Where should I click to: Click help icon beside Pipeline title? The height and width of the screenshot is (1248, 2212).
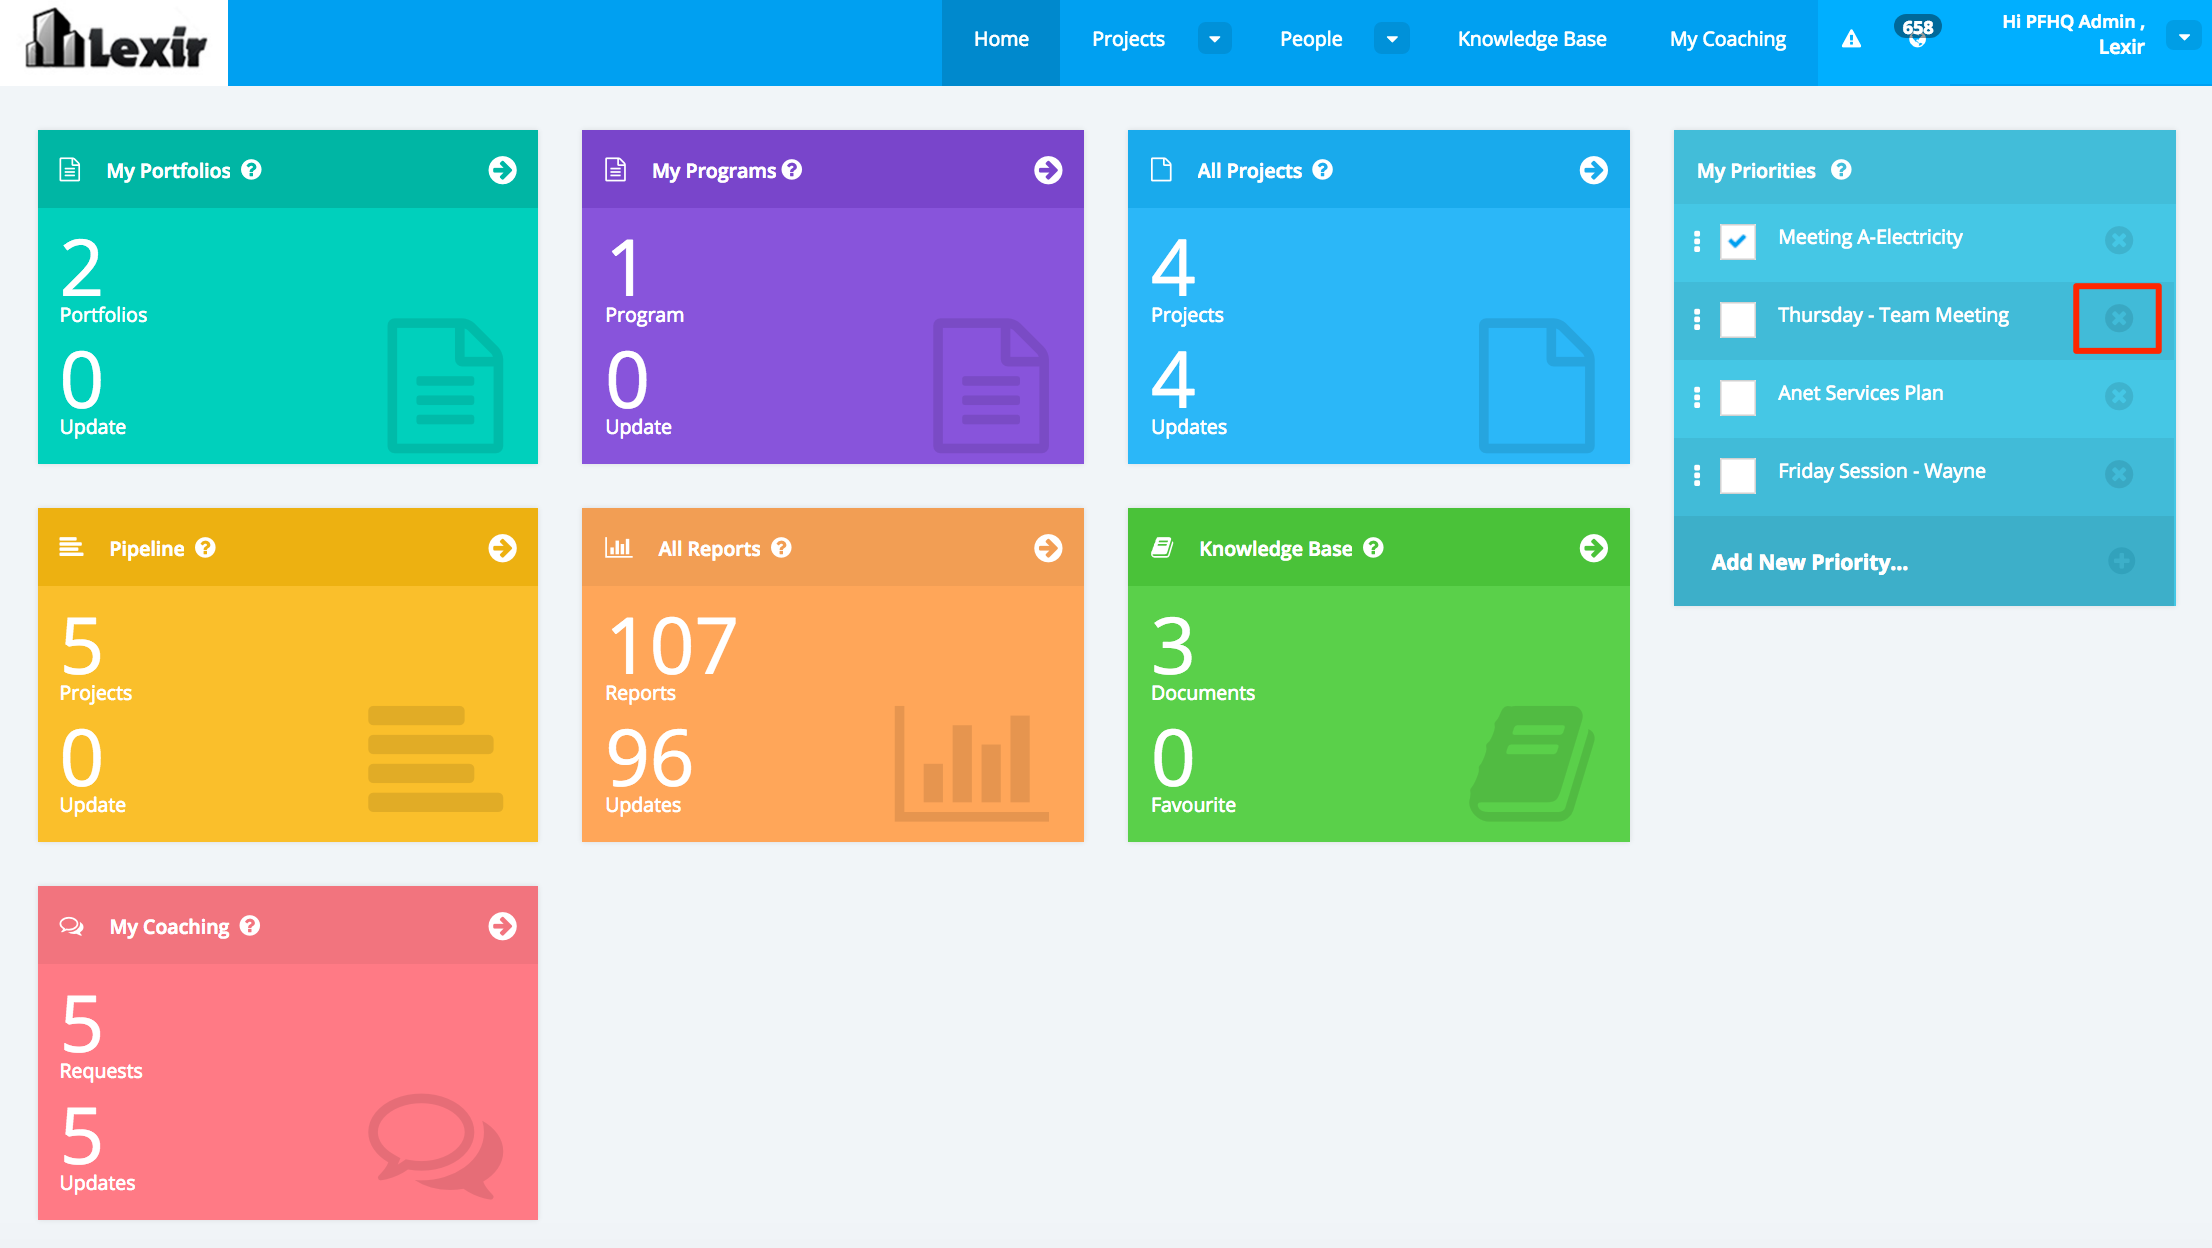tap(205, 548)
